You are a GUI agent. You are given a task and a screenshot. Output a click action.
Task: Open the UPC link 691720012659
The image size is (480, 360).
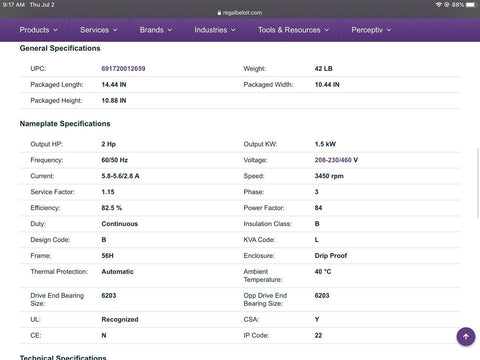pyautogui.click(x=123, y=69)
